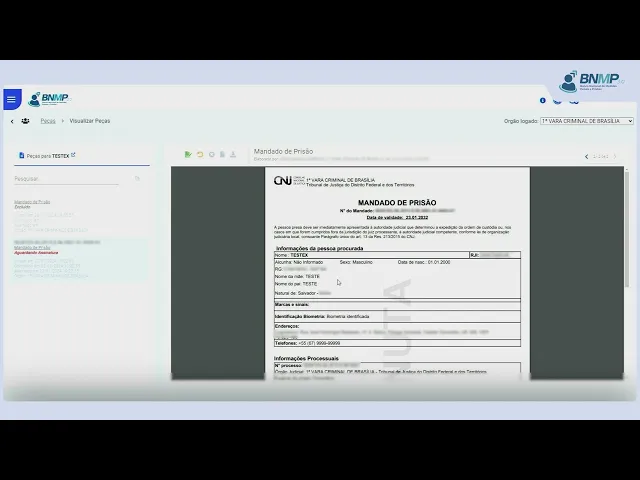Click the Data de validade 23.01.2032 text
This screenshot has height=480, width=640.
tap(397, 218)
